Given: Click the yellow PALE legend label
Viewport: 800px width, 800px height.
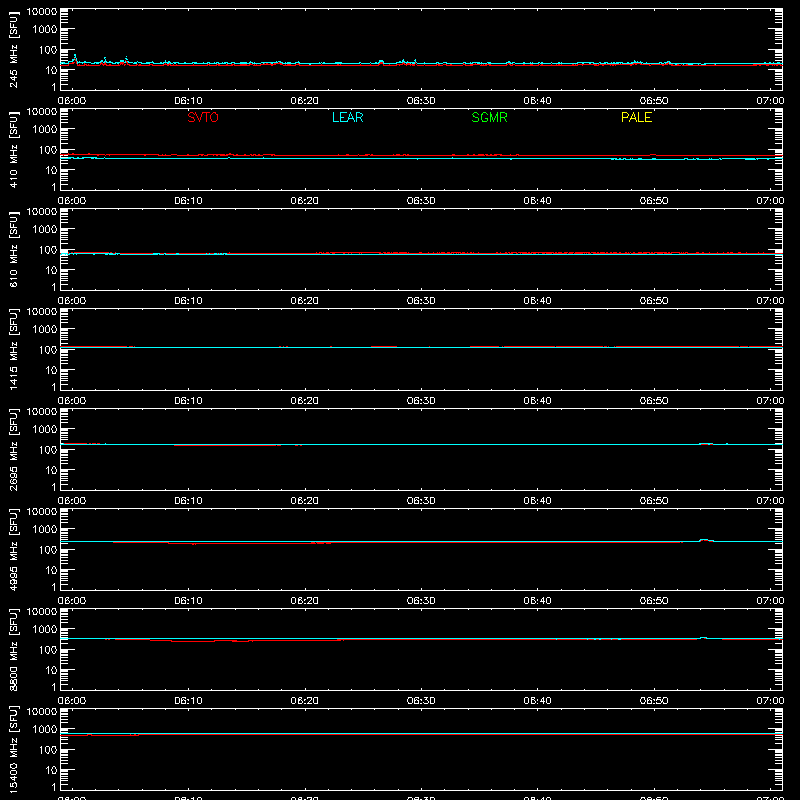Looking at the screenshot, I should point(636,117).
